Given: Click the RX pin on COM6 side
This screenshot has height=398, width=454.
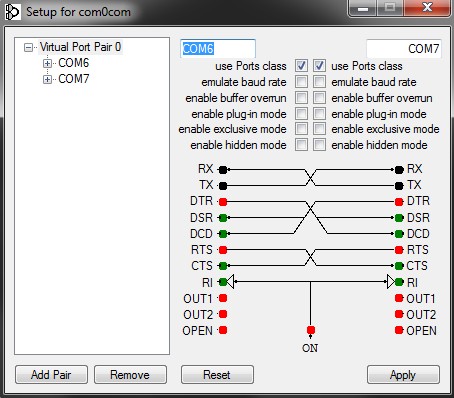Looking at the screenshot, I should [223, 170].
